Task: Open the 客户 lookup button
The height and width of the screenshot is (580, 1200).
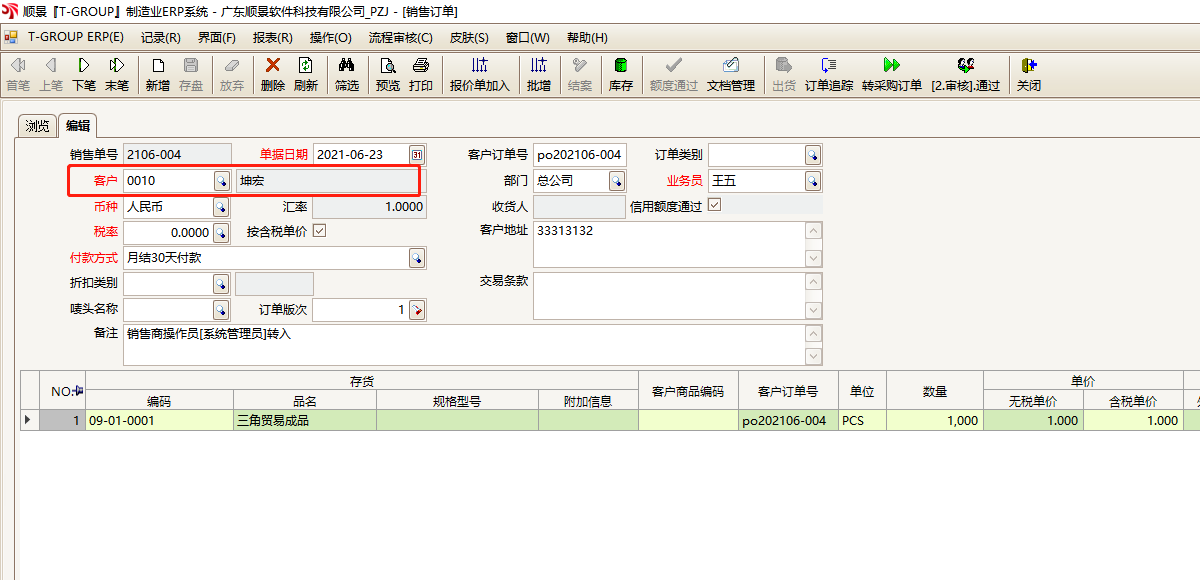Action: 221,181
